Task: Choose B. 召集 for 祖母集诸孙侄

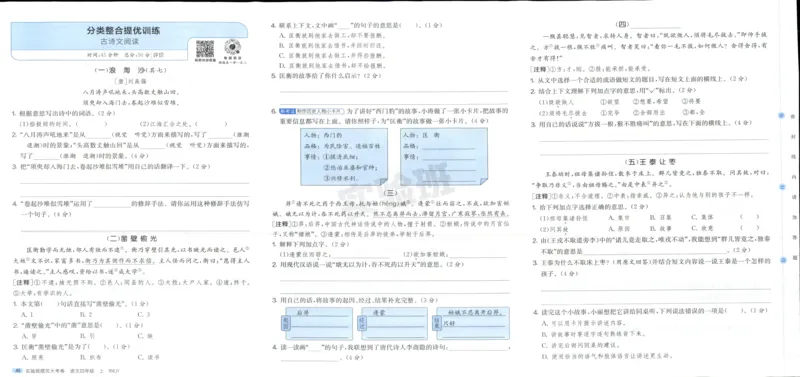Action: pos(660,217)
